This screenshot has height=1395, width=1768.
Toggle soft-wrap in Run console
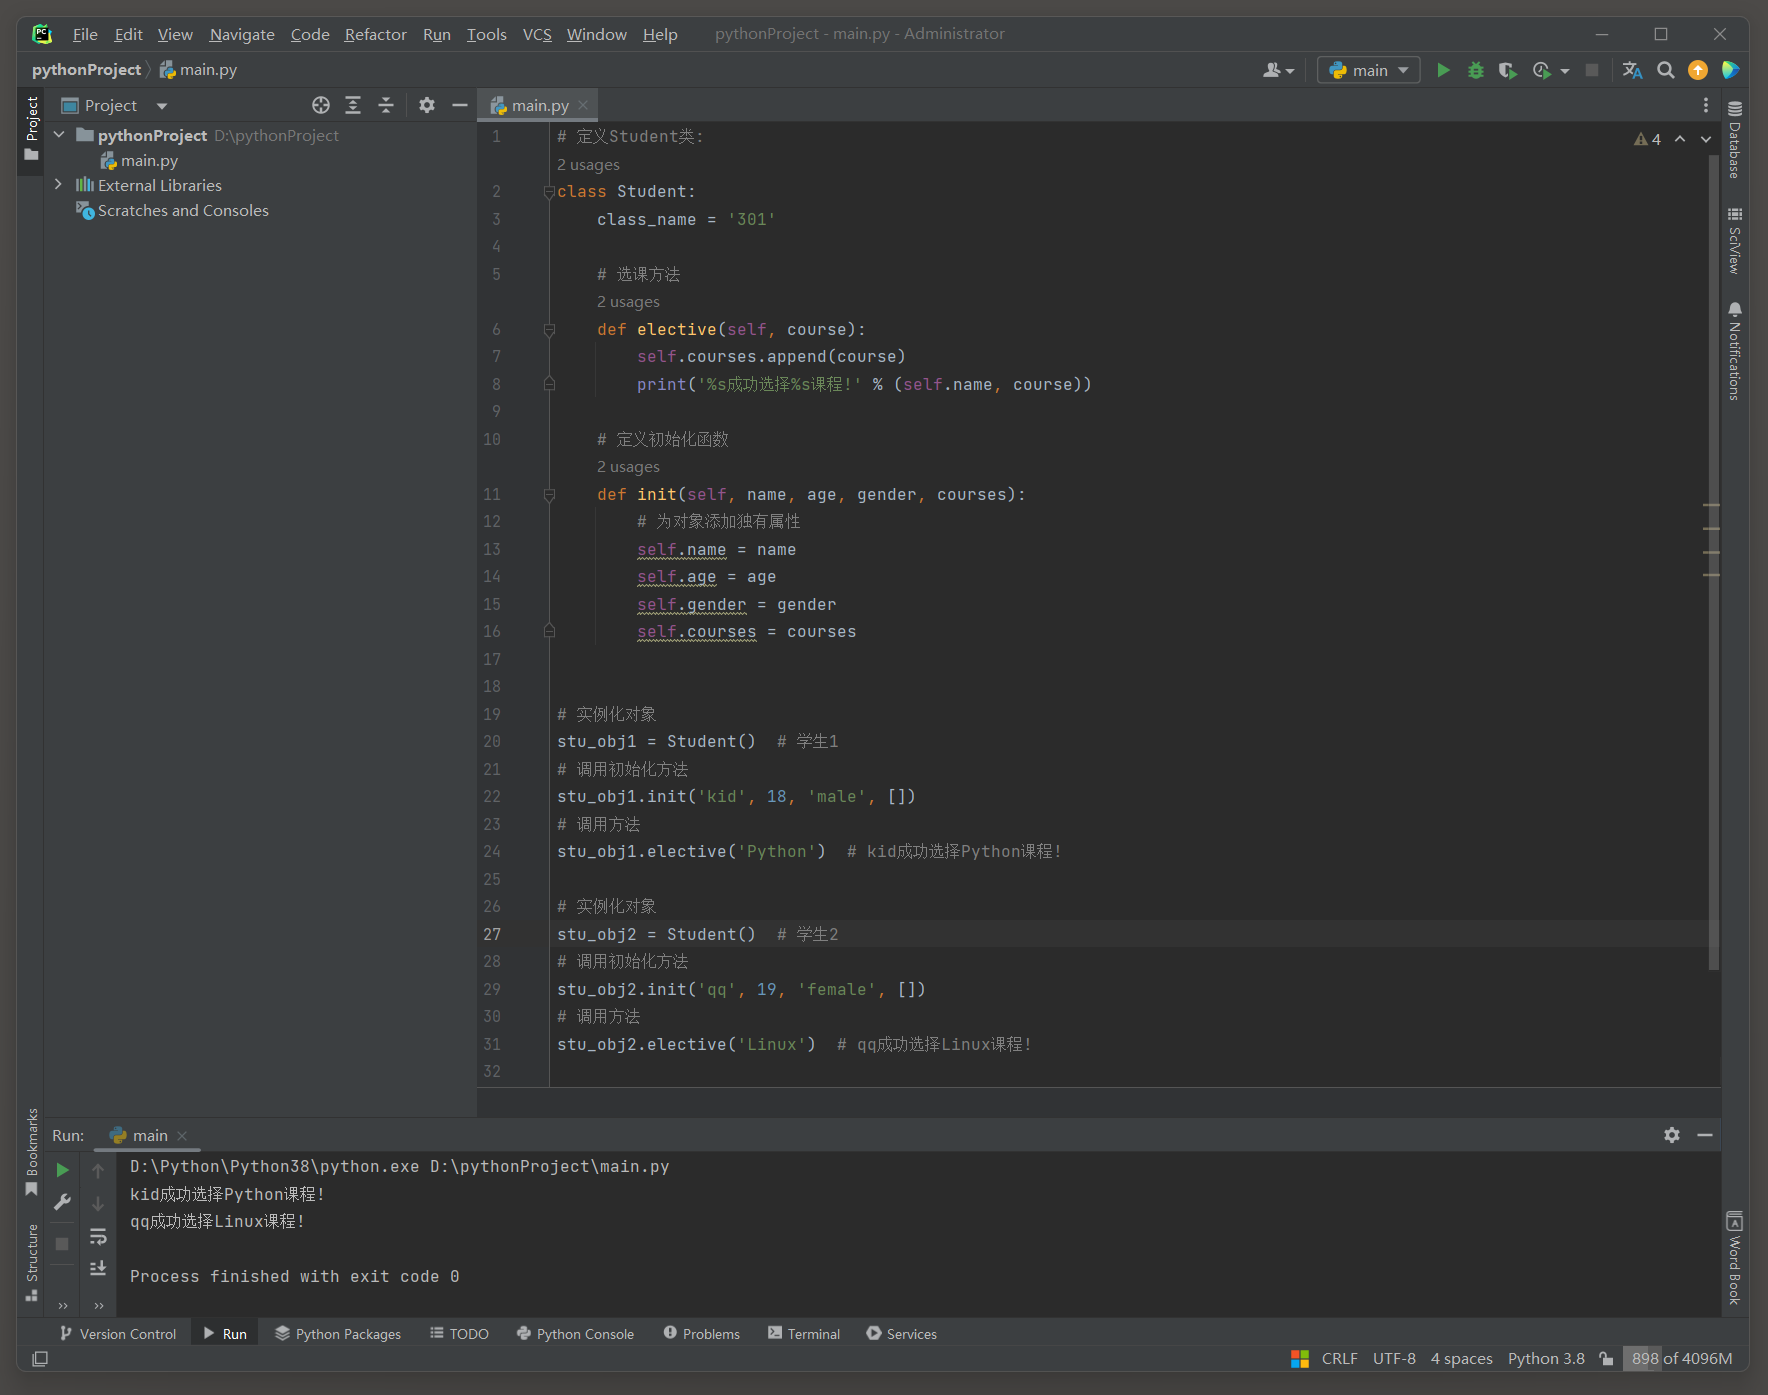pos(98,1237)
